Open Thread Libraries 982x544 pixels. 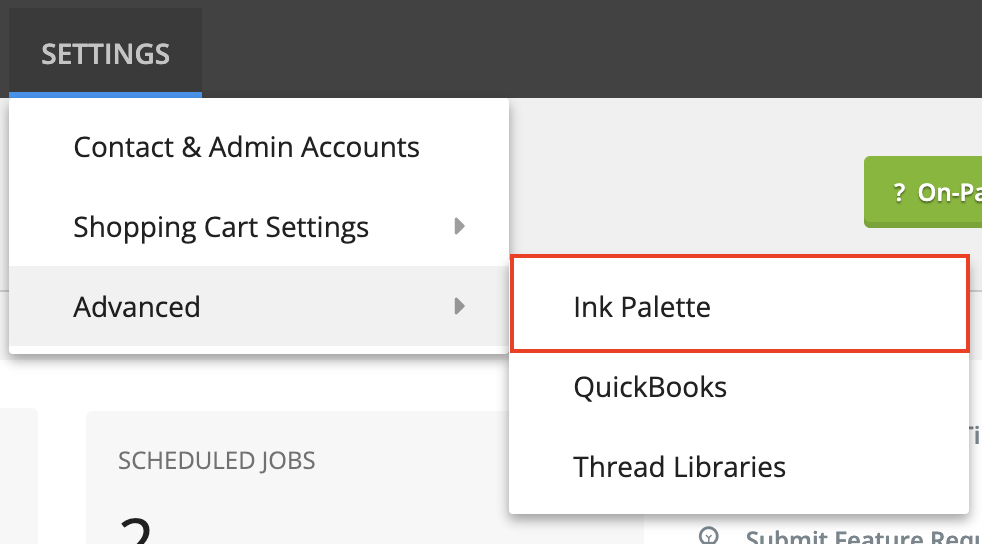[679, 466]
